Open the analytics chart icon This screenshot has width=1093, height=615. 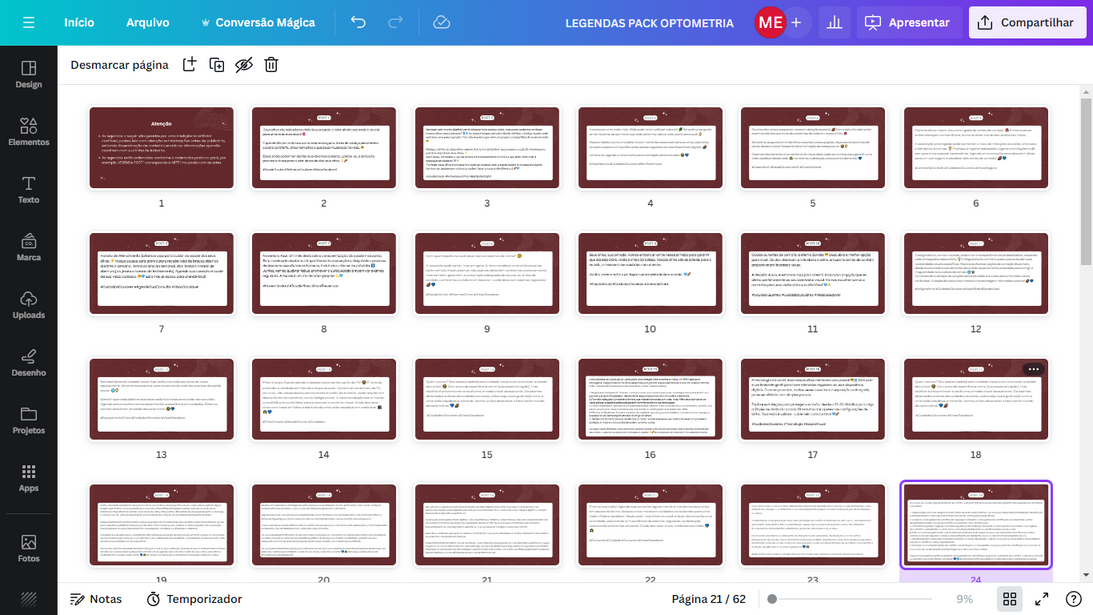(x=834, y=22)
